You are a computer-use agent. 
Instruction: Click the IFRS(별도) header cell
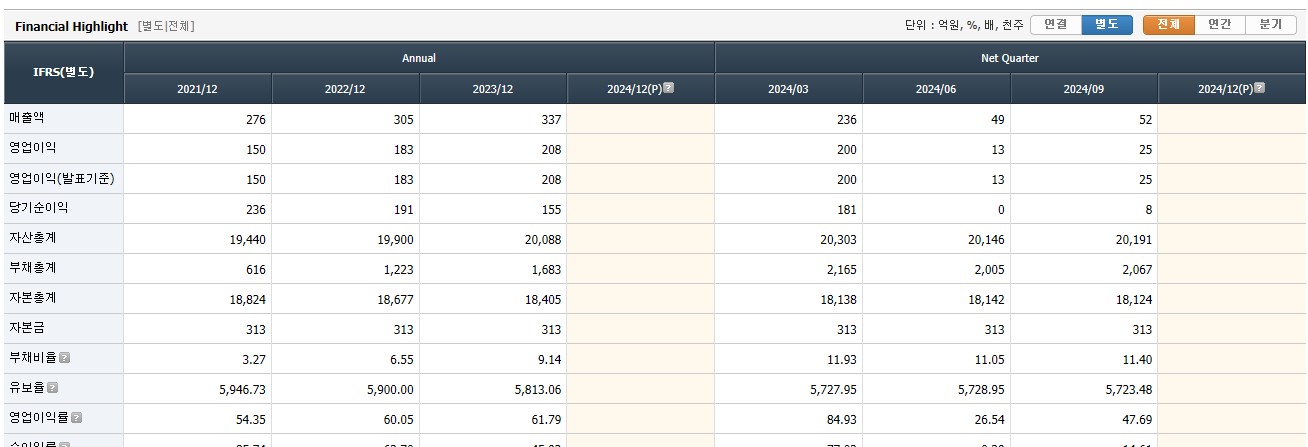pos(64,73)
